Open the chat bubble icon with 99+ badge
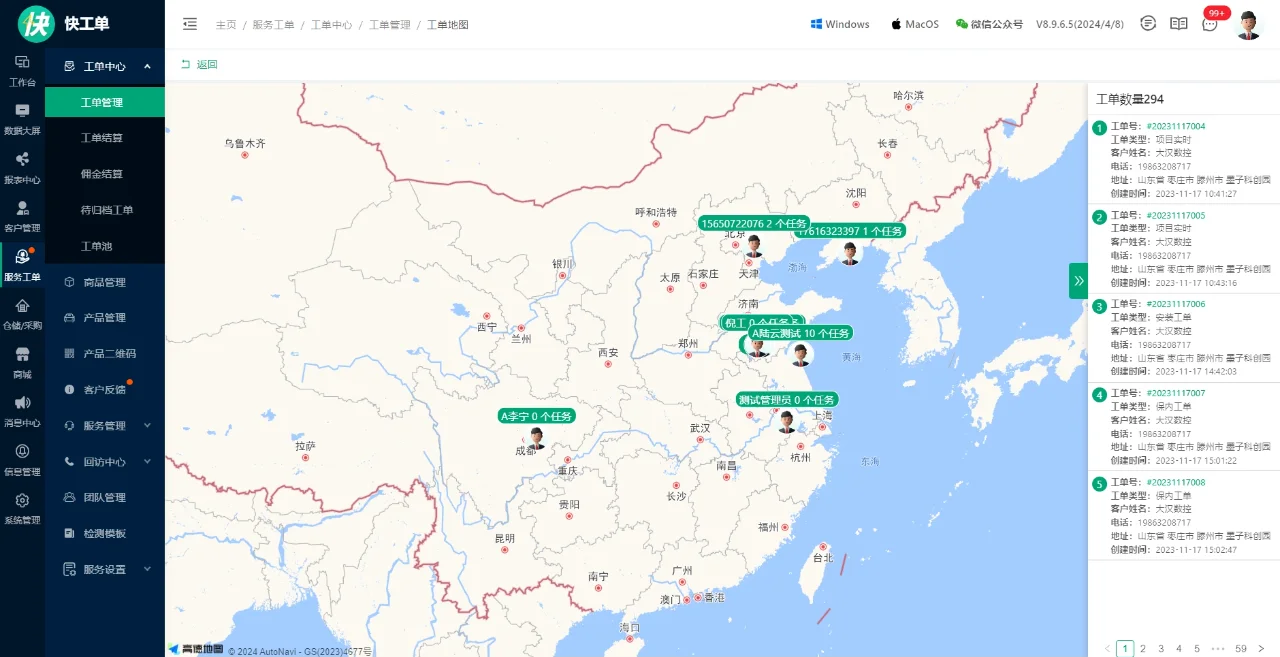 (x=1210, y=23)
